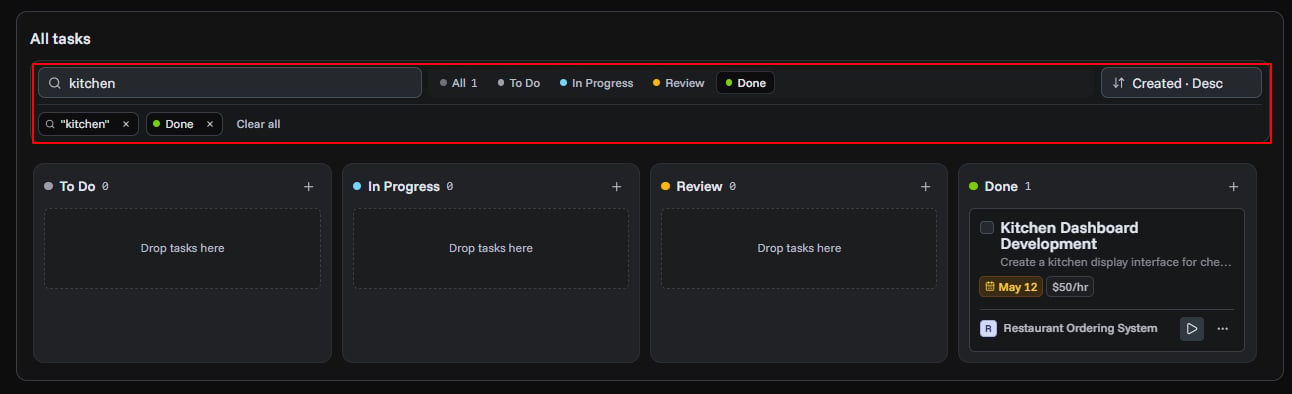Add a task to In Progress column

point(617,186)
